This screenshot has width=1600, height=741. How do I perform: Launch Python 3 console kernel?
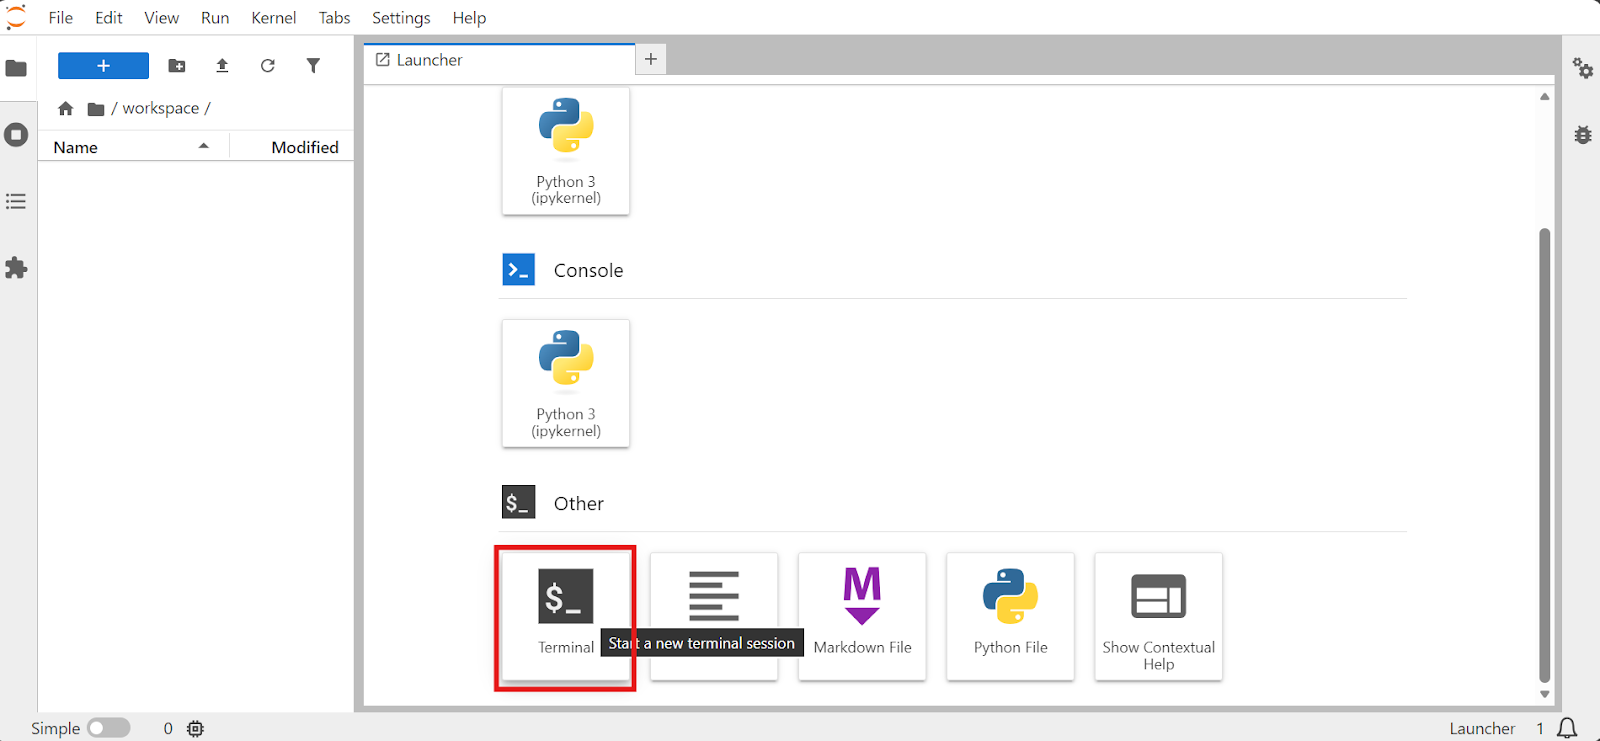click(x=566, y=382)
